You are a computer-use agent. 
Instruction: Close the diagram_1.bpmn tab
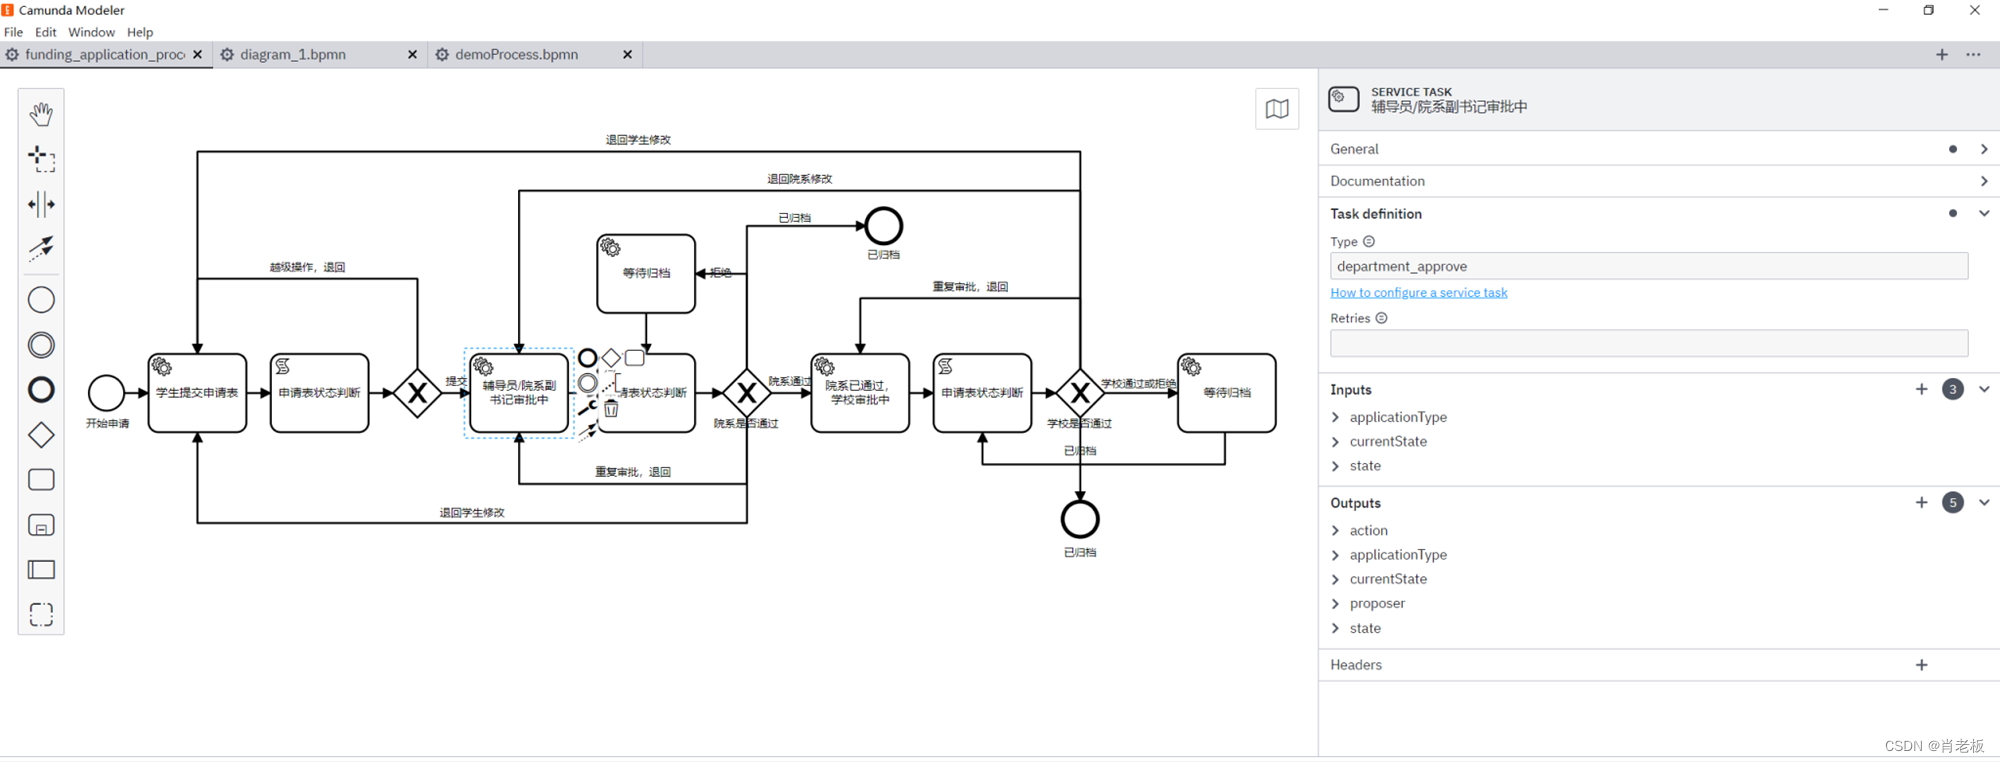tap(412, 55)
